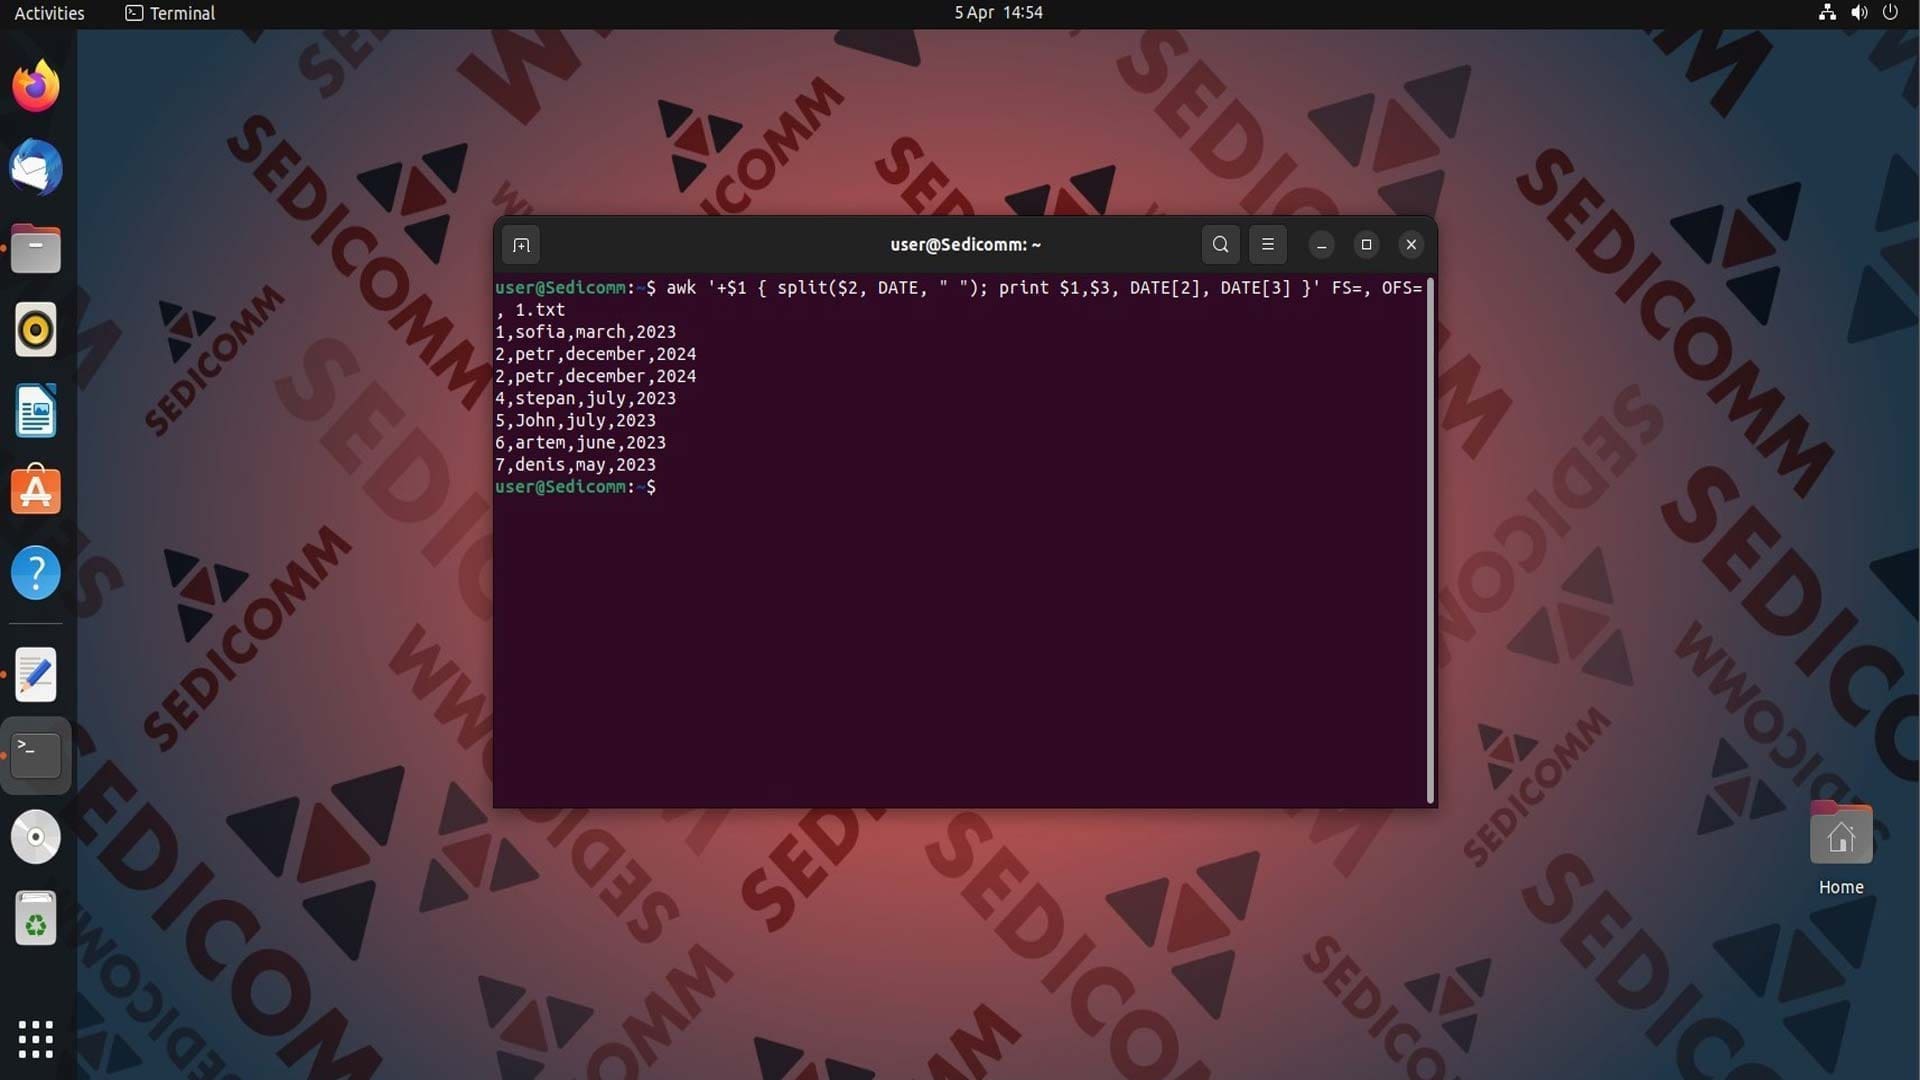This screenshot has height=1080, width=1920.
Task: Open Firefox from the dock
Action: (x=36, y=86)
